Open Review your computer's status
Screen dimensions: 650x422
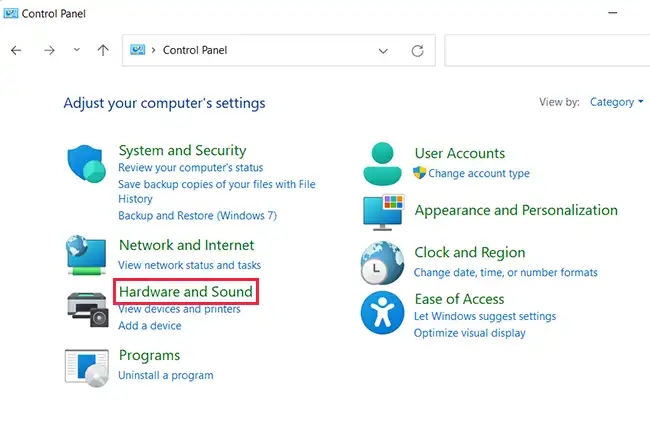point(191,167)
